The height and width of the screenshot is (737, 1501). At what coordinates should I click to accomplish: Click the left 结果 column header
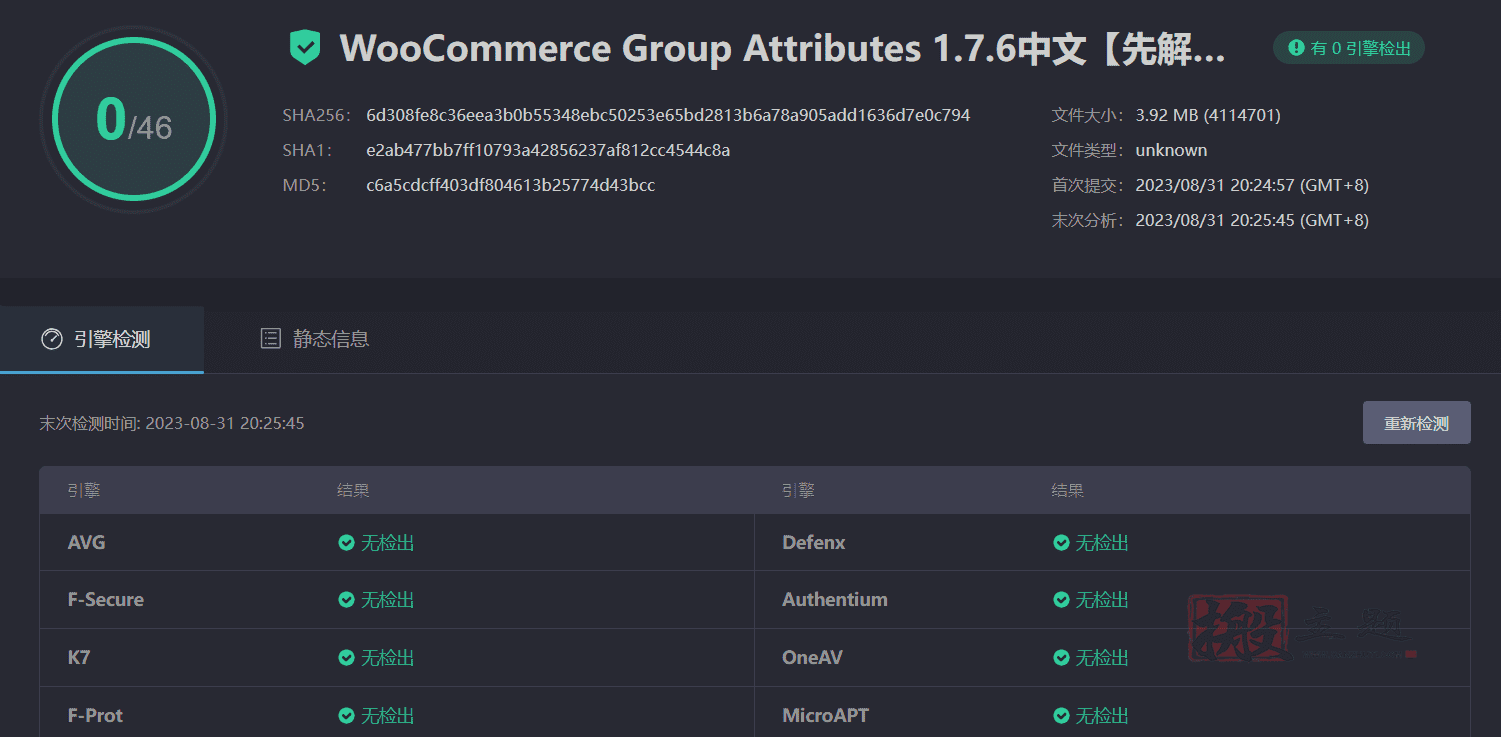[353, 490]
